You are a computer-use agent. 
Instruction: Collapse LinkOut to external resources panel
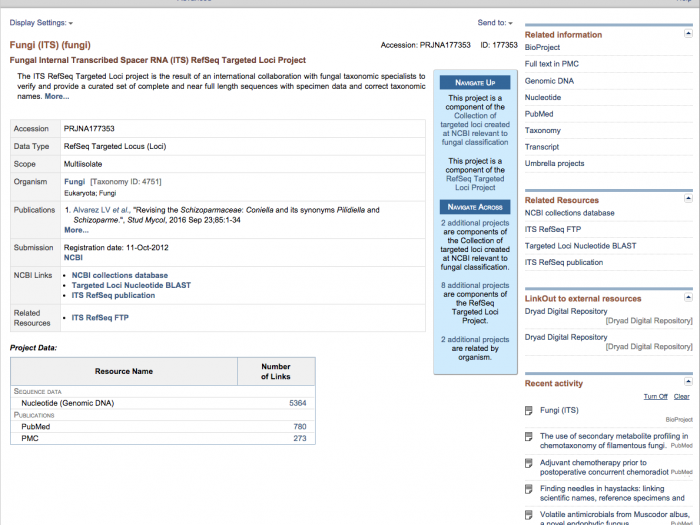(688, 297)
